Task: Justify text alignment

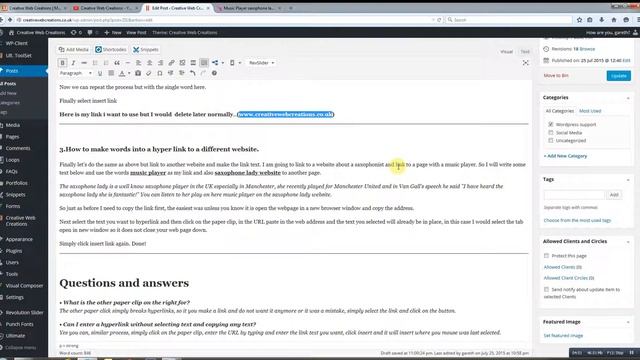Action: pyautogui.click(x=111, y=73)
